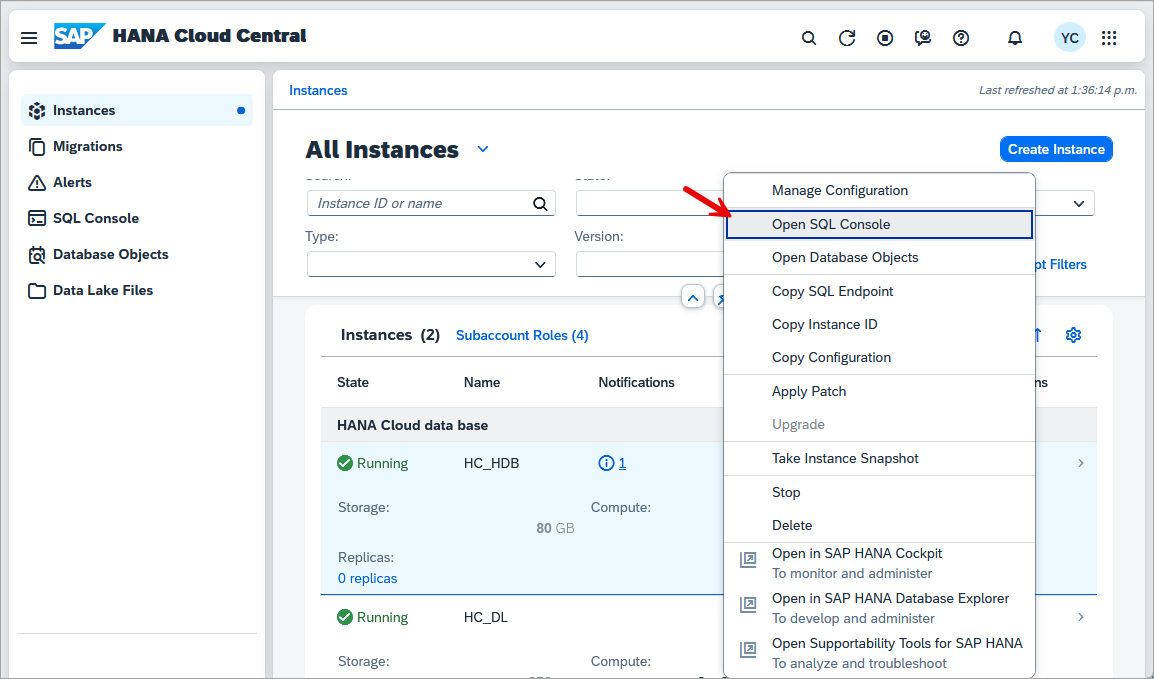Click the Create Instance button
The width and height of the screenshot is (1154, 679).
point(1056,149)
